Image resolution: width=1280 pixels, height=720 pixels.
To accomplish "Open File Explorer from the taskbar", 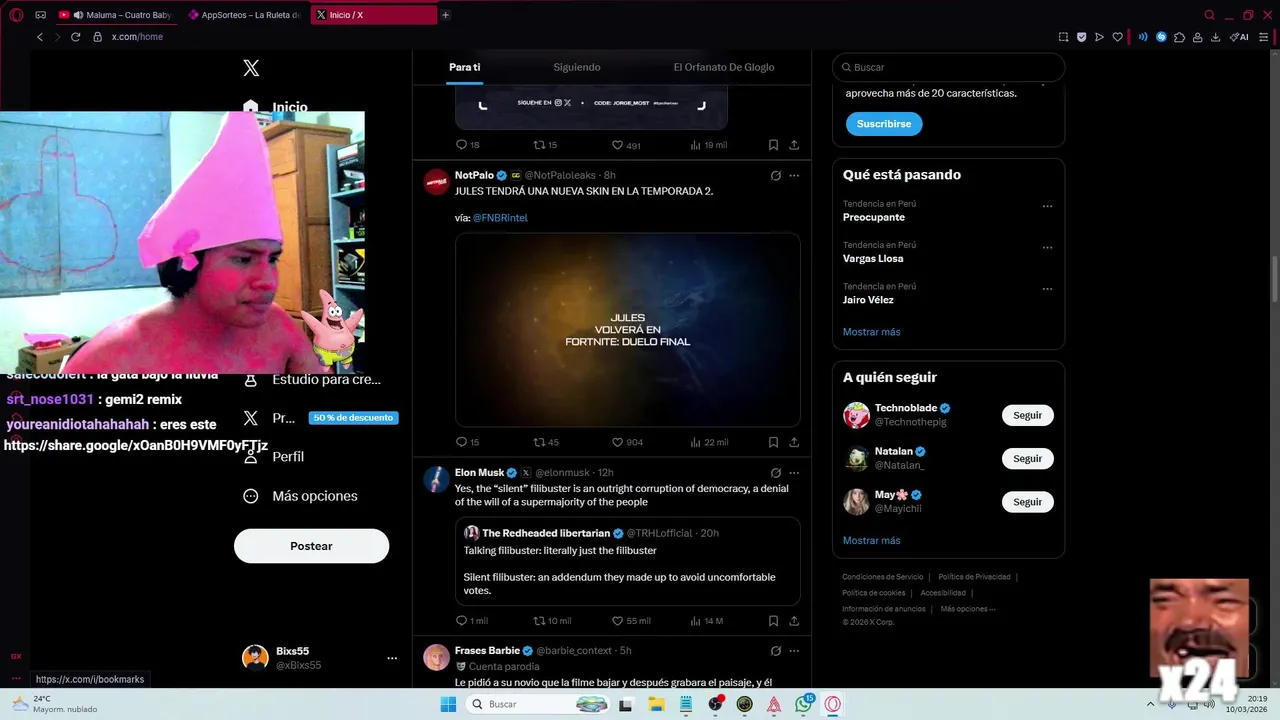I will (656, 704).
